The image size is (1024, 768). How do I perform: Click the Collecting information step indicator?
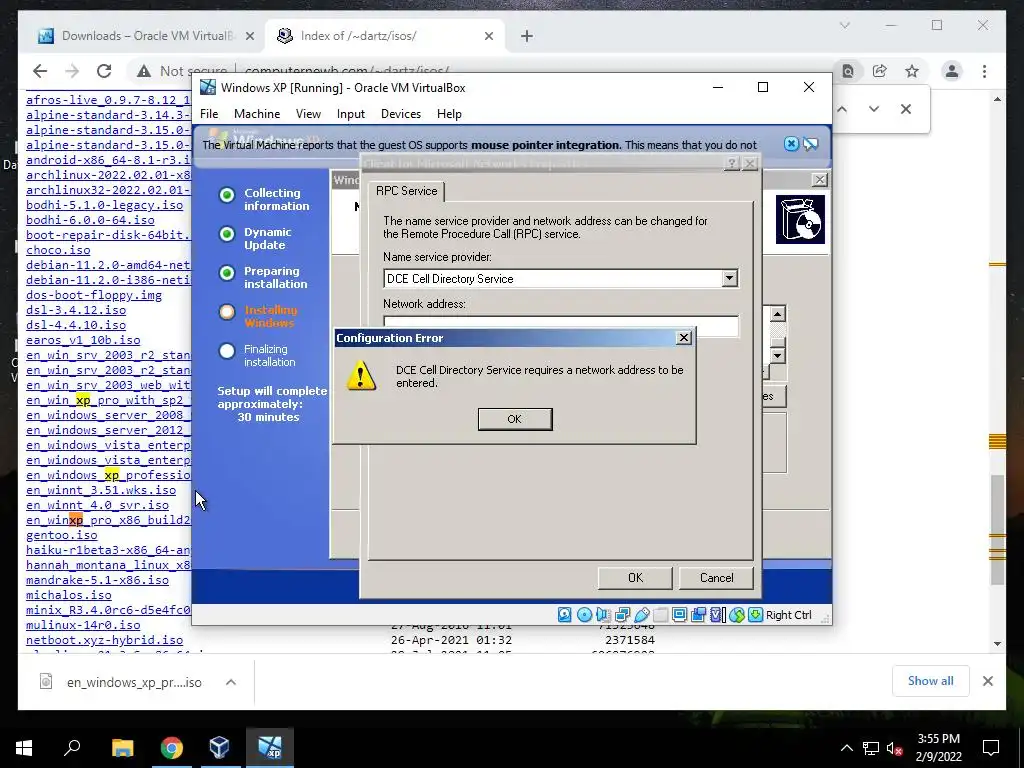tap(227, 195)
